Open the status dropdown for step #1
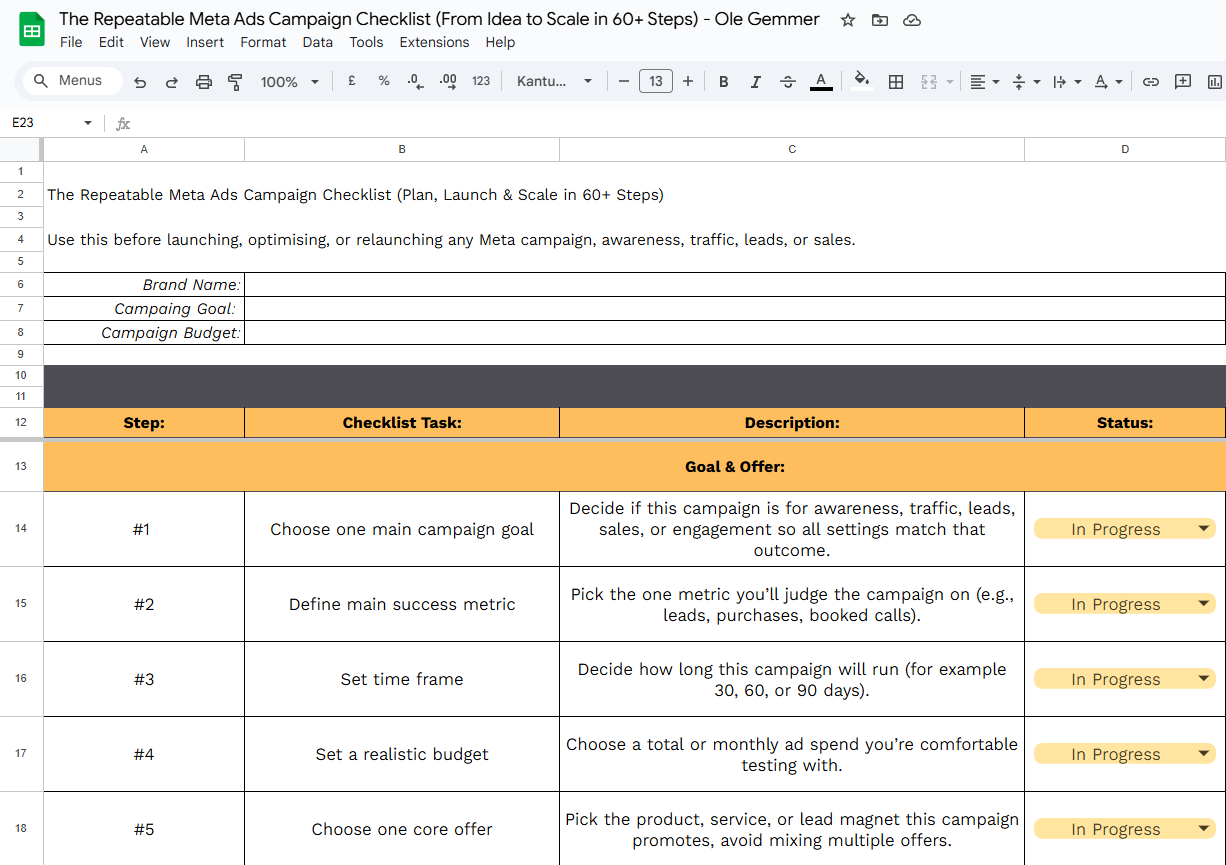The width and height of the screenshot is (1226, 865). tap(1203, 529)
